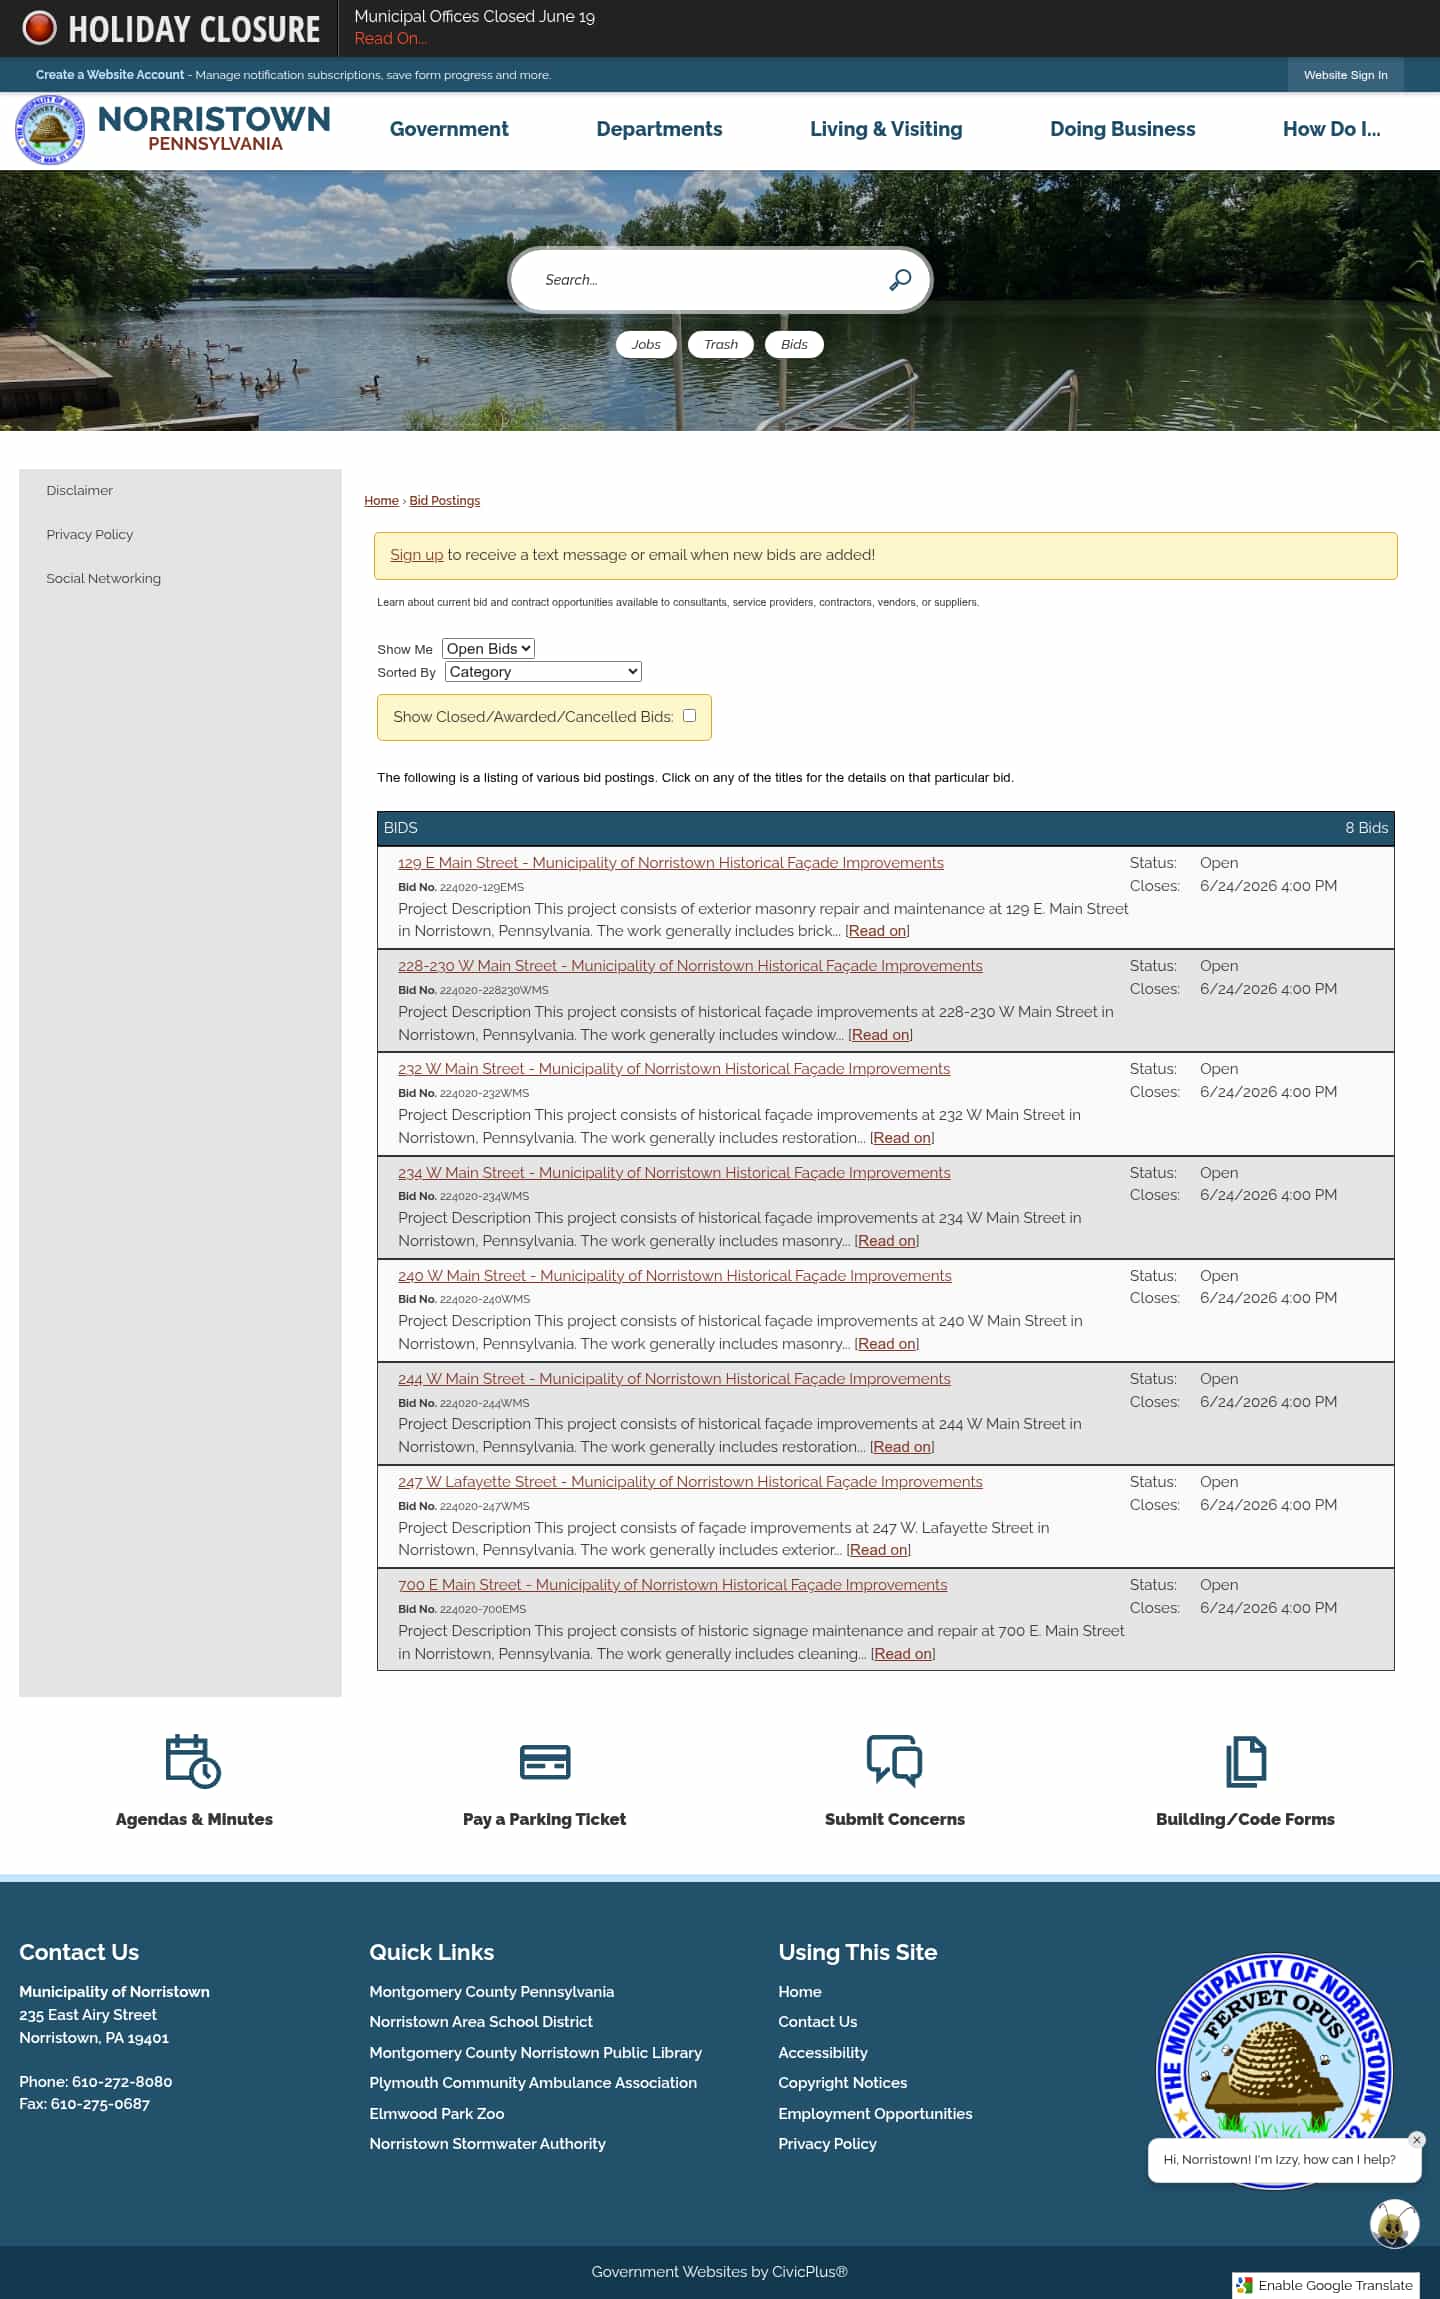
Task: Click the Trash quick search button
Action: pyautogui.click(x=720, y=344)
